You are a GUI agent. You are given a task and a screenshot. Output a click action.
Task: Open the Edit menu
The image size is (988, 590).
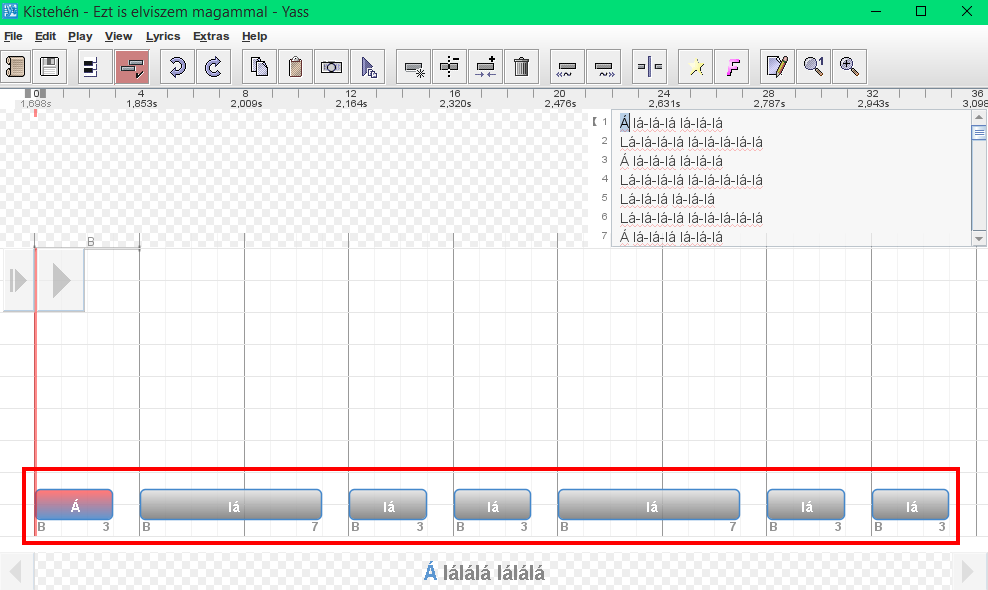click(45, 36)
